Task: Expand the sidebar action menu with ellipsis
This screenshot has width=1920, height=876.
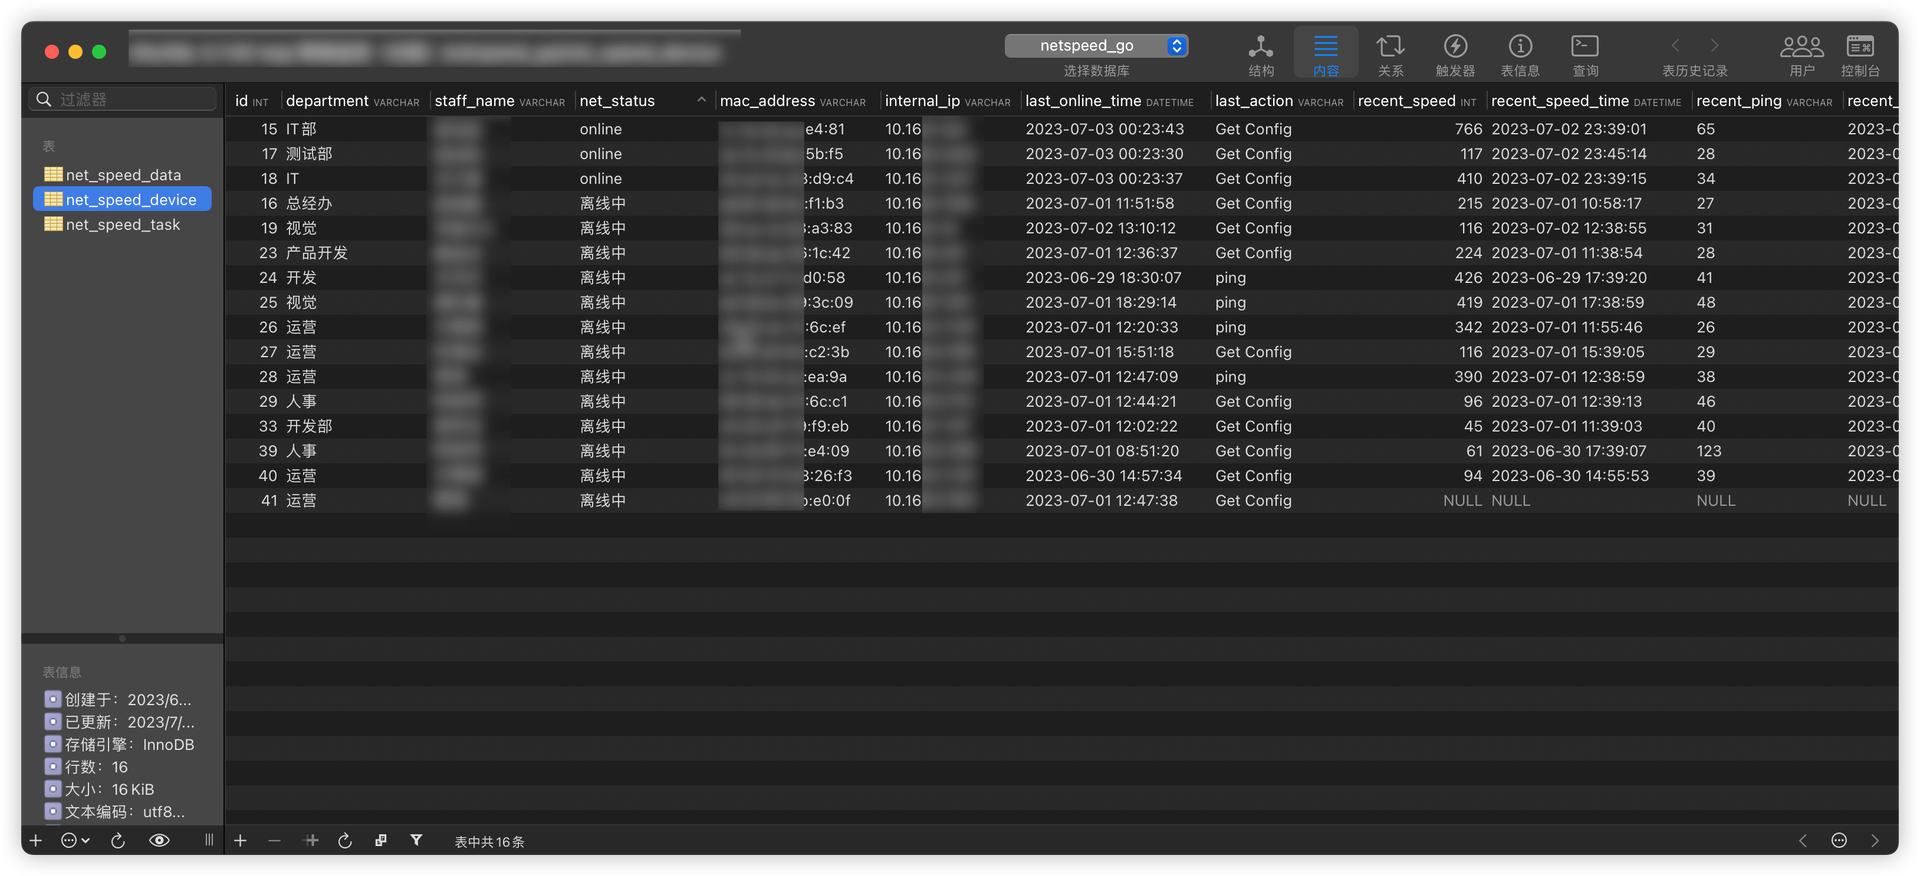Action: tap(75, 841)
